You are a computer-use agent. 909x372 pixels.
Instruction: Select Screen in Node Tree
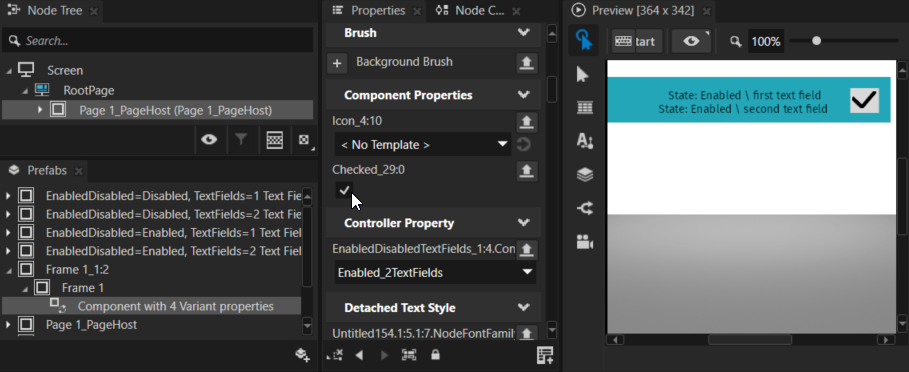[x=65, y=70]
